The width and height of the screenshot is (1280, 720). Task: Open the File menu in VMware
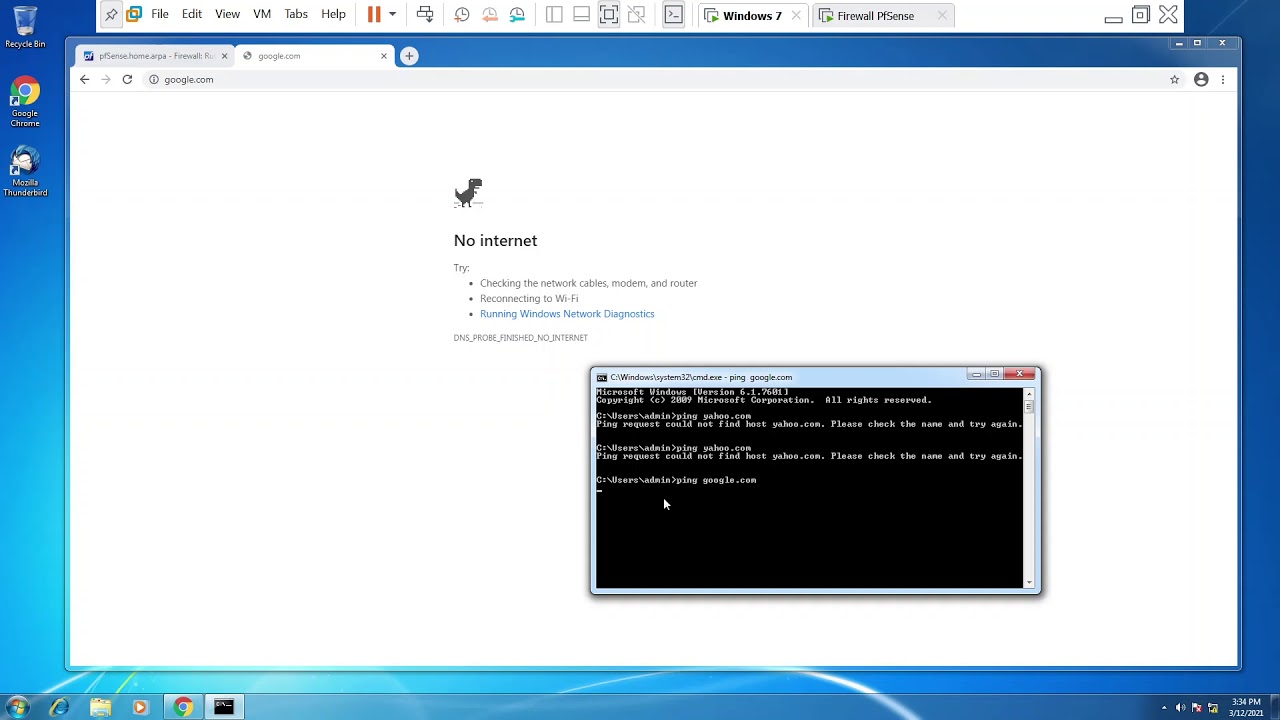[x=160, y=15]
